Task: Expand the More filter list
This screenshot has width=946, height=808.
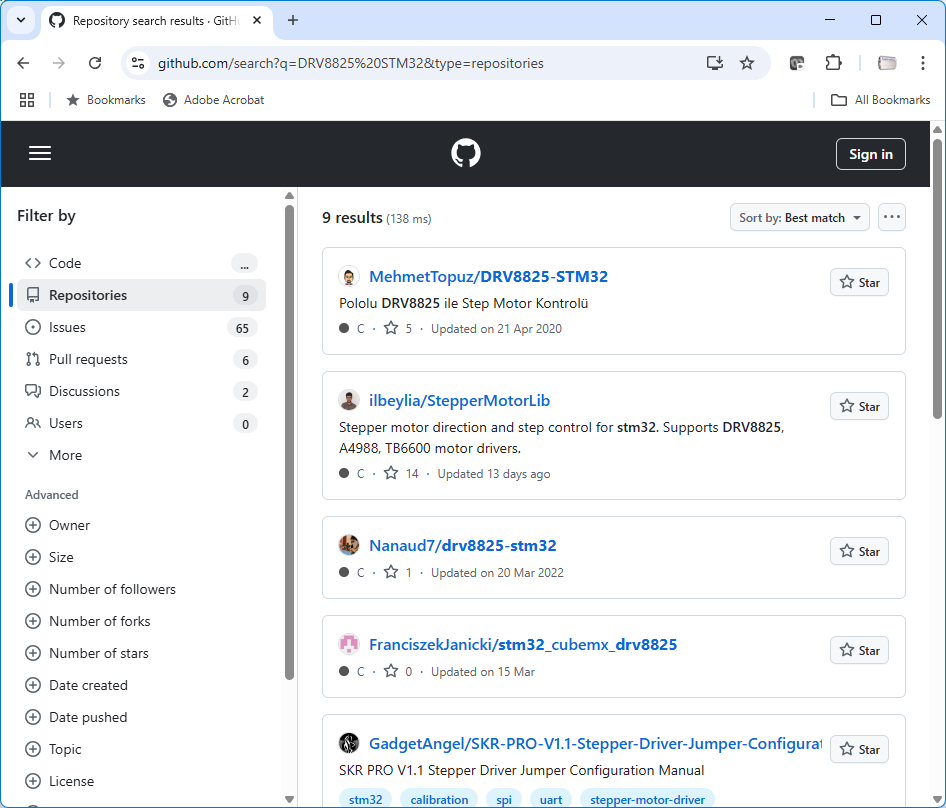Action: (141, 455)
